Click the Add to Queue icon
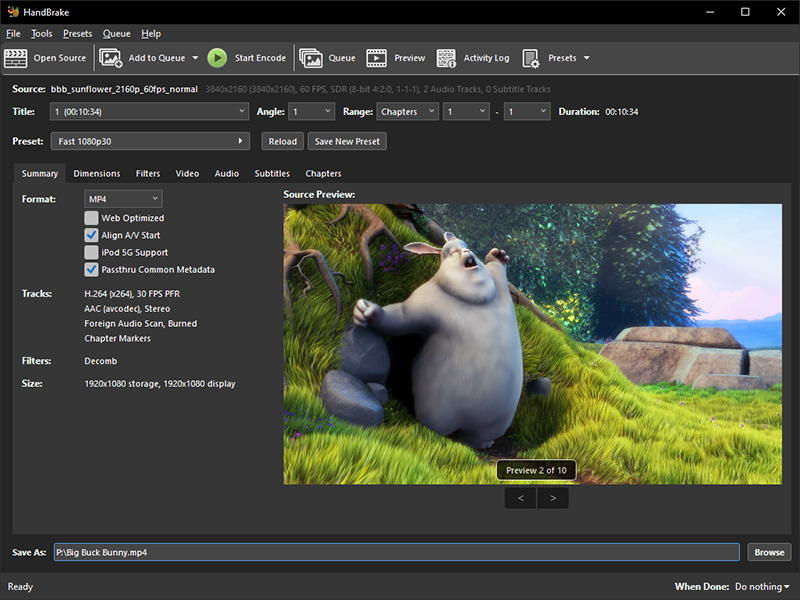This screenshot has width=800, height=600. point(110,58)
